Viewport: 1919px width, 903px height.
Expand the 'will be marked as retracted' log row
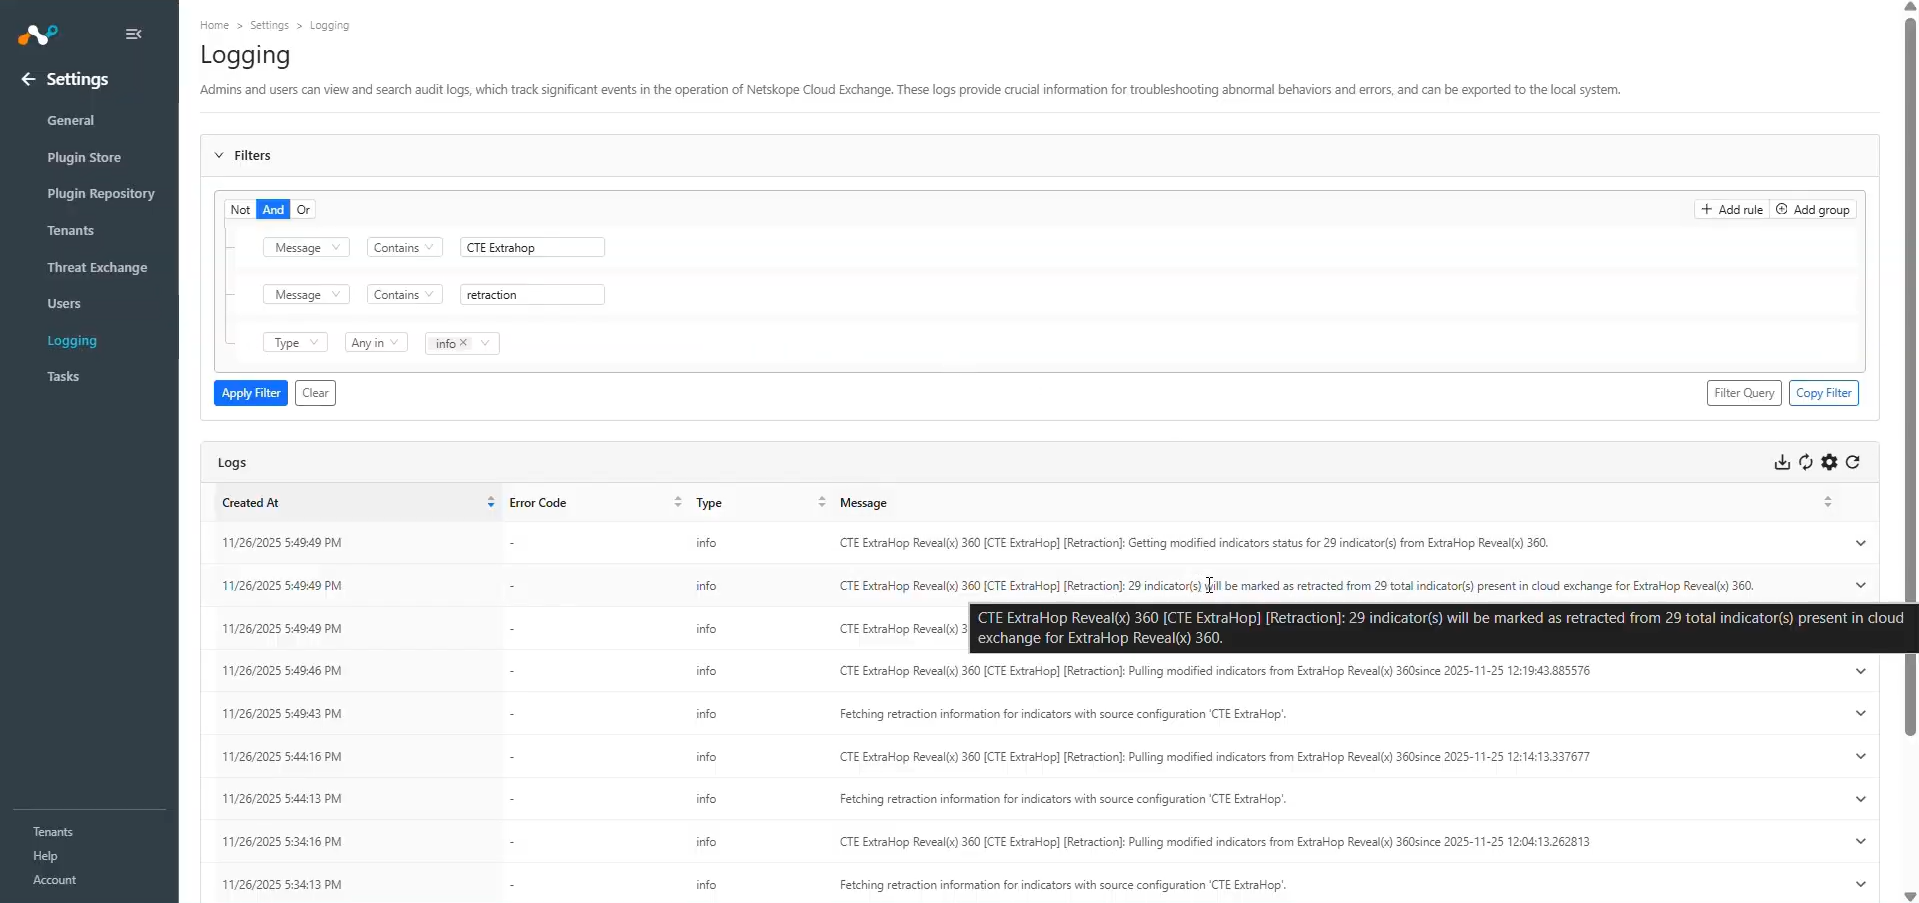(1860, 586)
